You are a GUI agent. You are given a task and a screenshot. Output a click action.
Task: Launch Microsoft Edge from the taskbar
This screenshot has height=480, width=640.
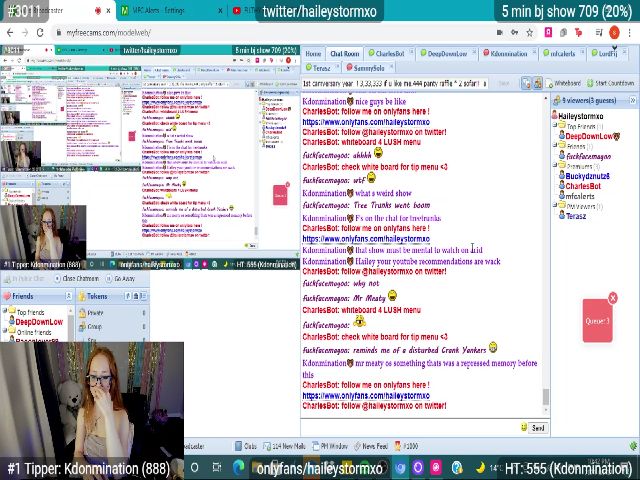tap(238, 467)
